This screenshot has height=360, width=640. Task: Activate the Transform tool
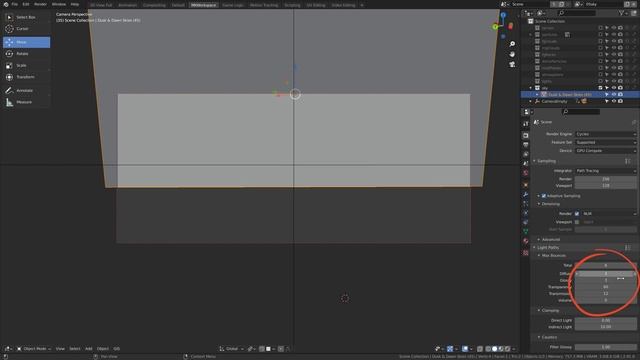click(x=27, y=77)
